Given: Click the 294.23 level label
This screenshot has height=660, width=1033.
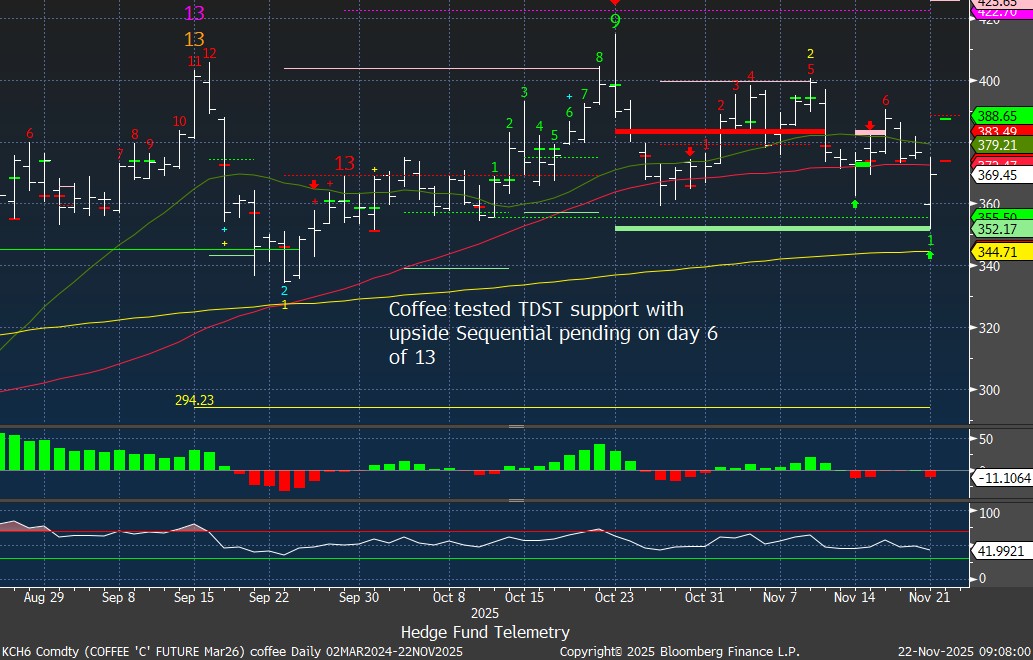Looking at the screenshot, I should (x=195, y=400).
